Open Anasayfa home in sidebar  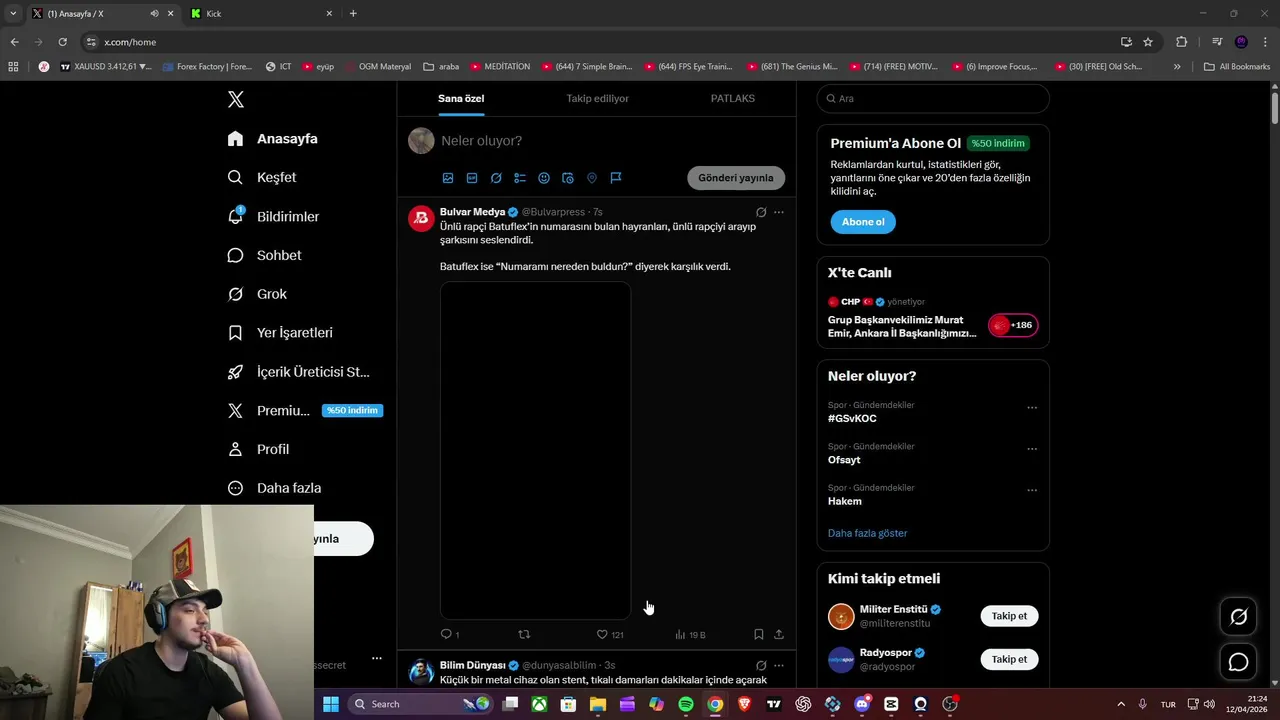tap(273, 139)
